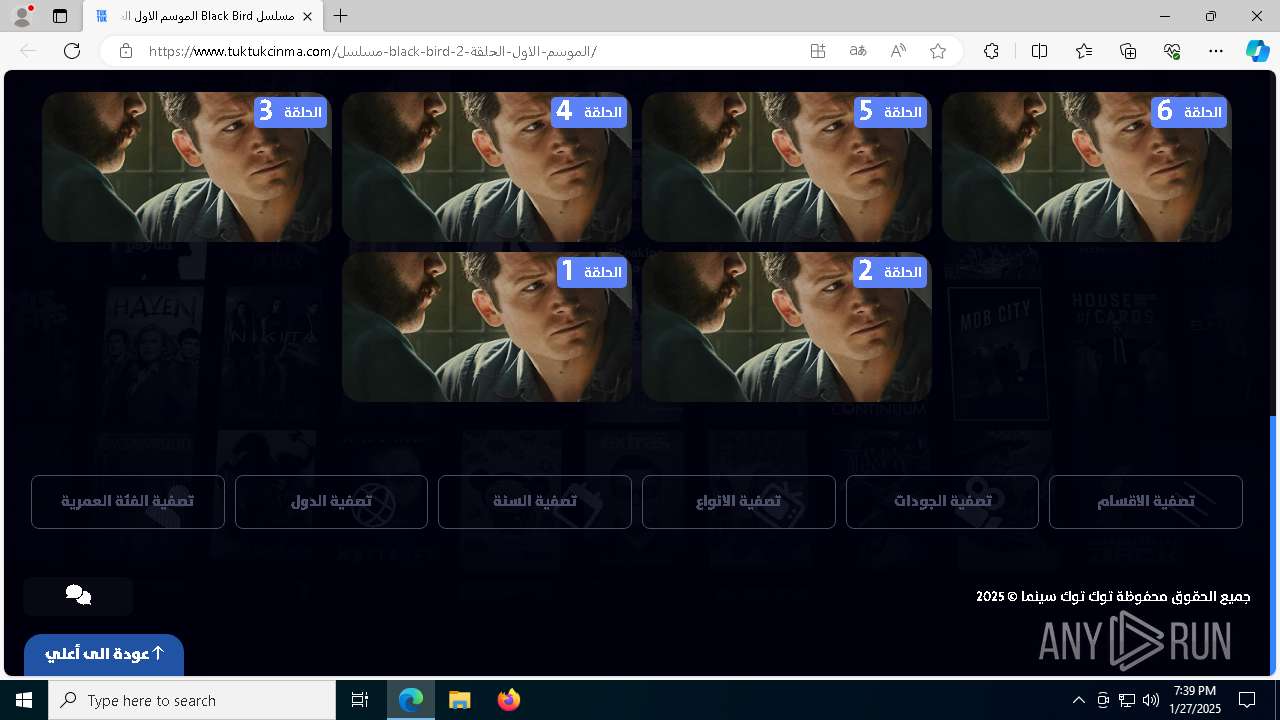The width and height of the screenshot is (1280, 720).
Task: Open a new tab with plus button
Action: (341, 16)
